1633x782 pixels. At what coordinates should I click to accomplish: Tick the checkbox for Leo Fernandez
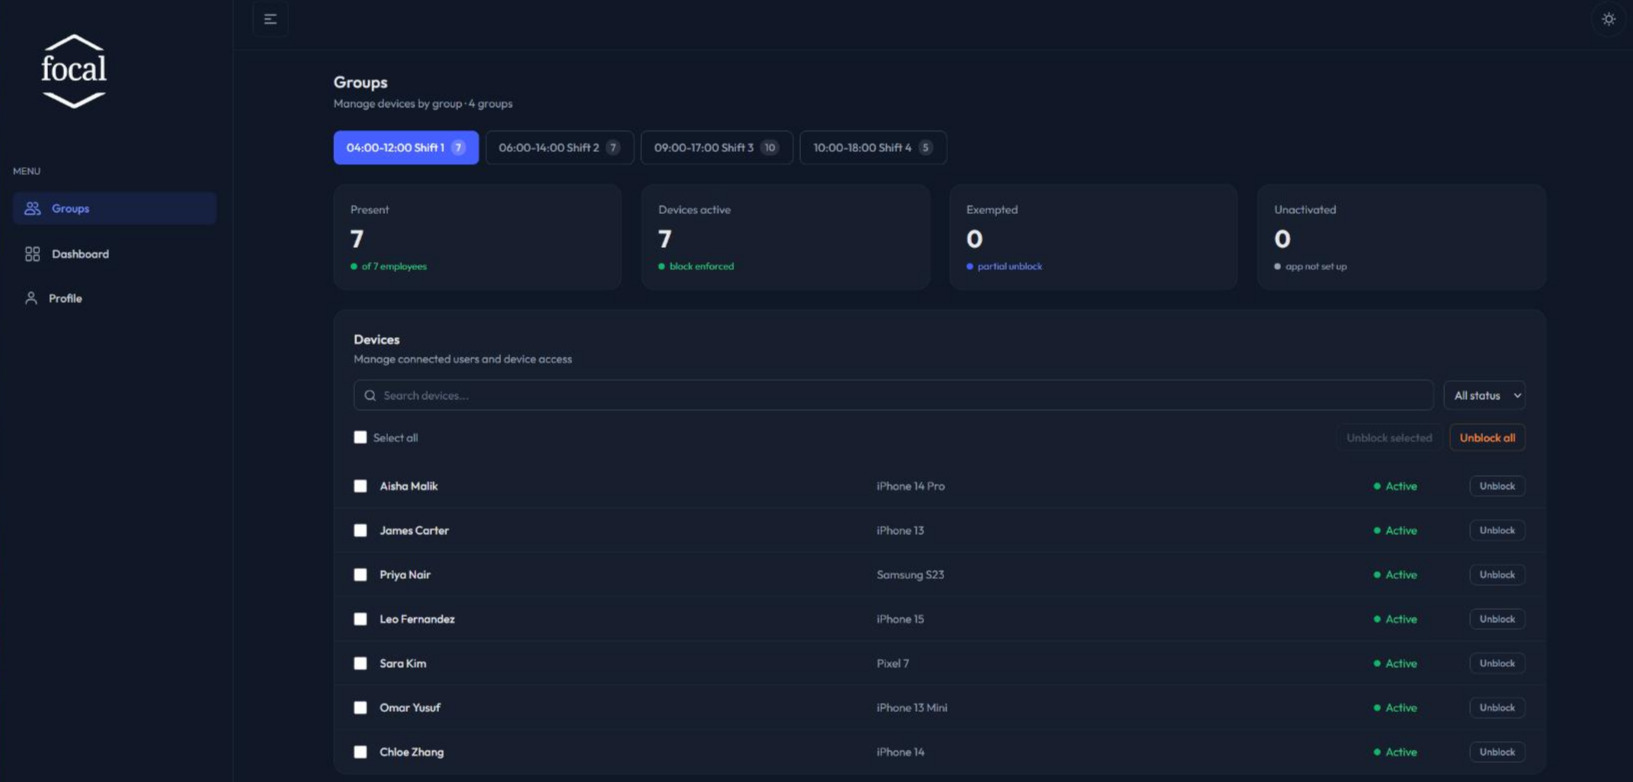[x=360, y=619]
